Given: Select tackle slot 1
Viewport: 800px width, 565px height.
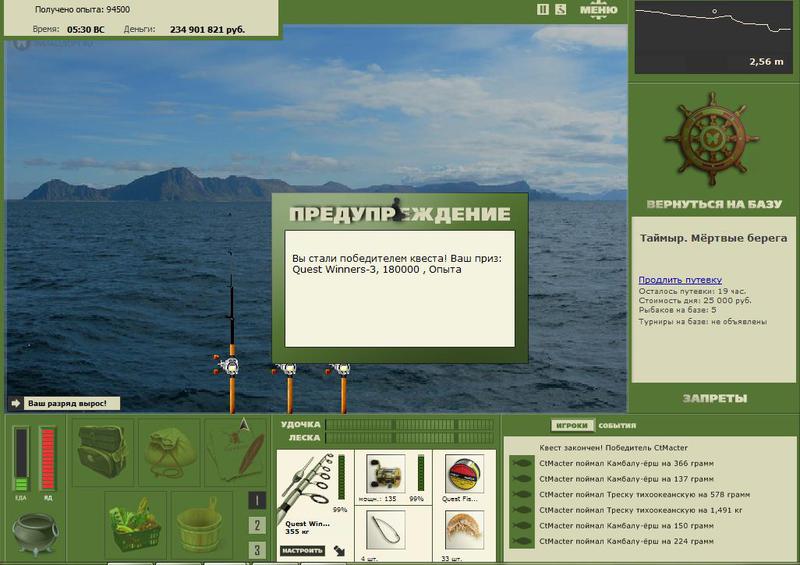Looking at the screenshot, I should tap(257, 500).
